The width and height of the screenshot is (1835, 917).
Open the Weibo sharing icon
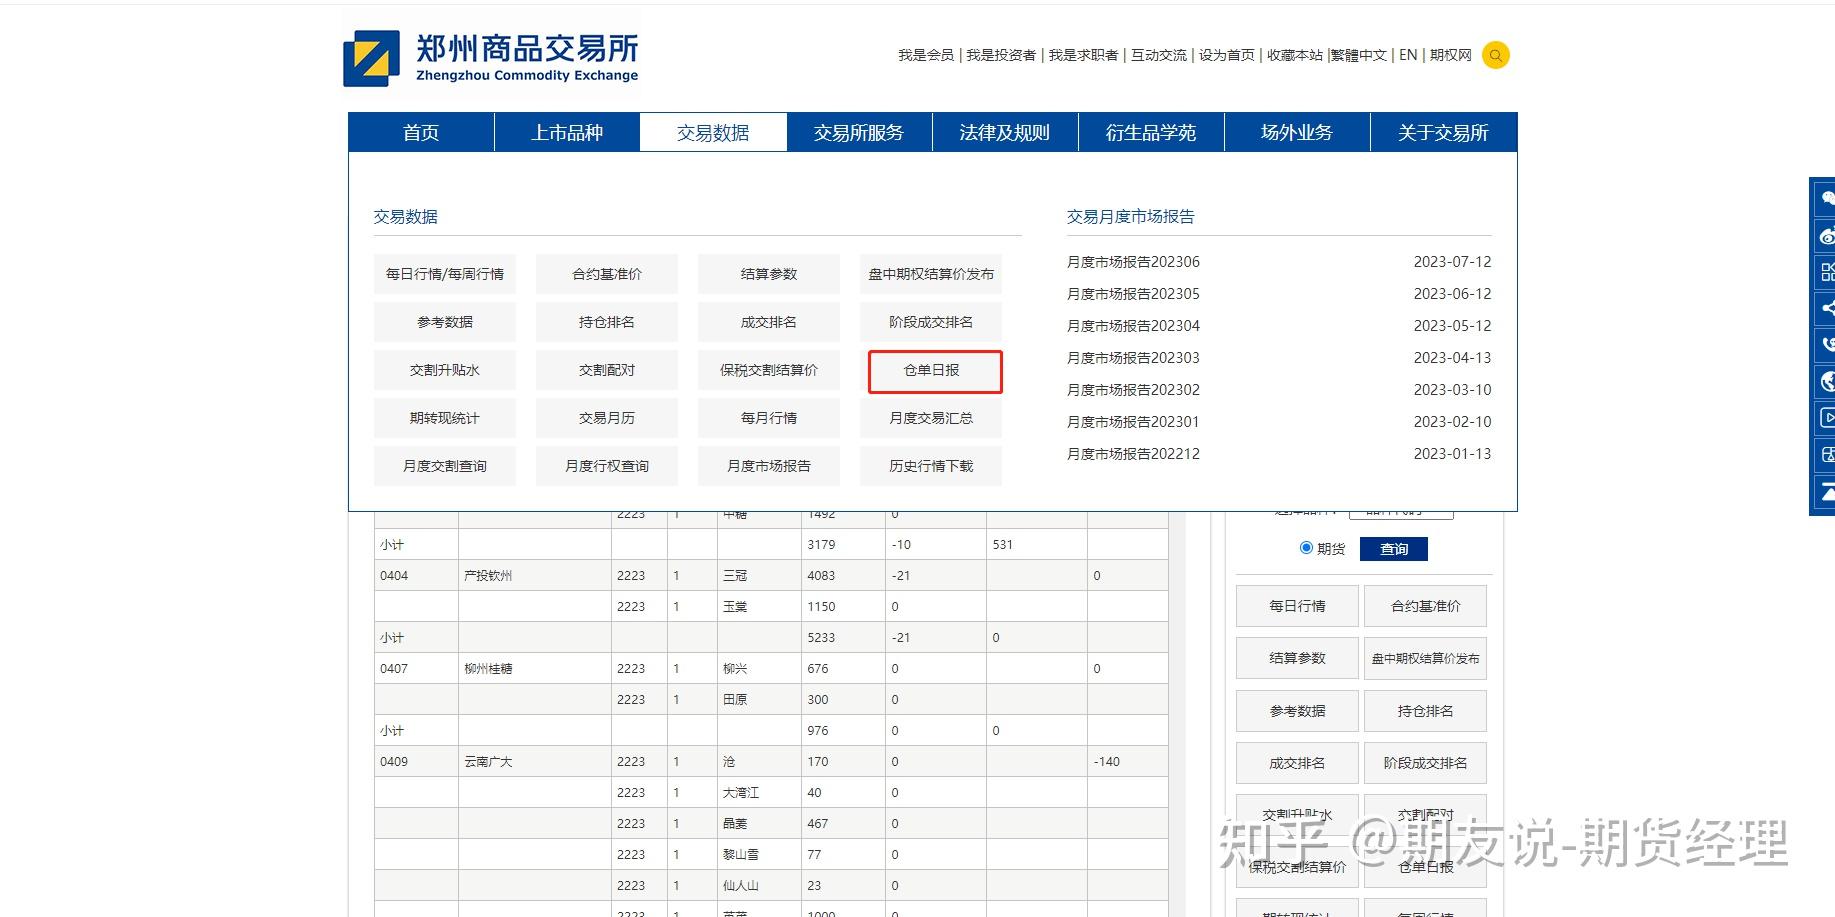(1825, 236)
